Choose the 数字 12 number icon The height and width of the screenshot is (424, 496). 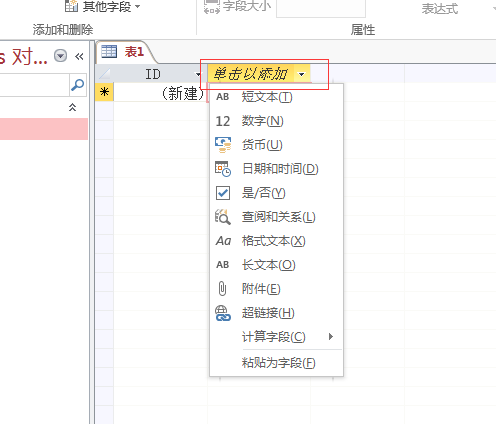(x=223, y=121)
